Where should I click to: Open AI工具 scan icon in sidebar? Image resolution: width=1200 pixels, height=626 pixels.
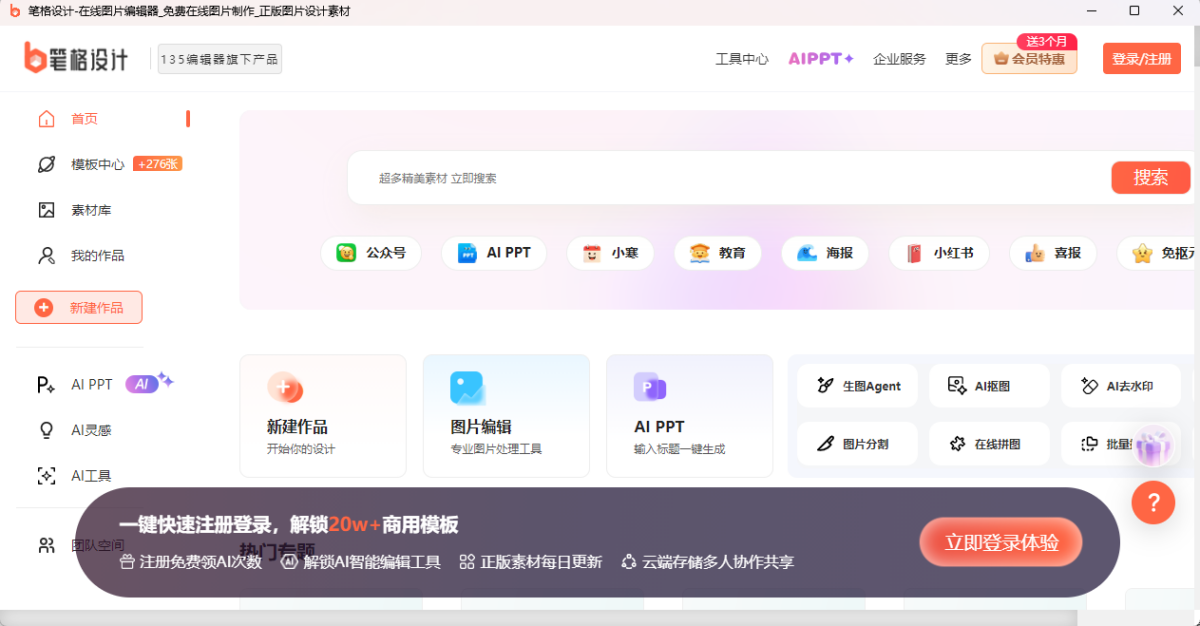(x=46, y=476)
